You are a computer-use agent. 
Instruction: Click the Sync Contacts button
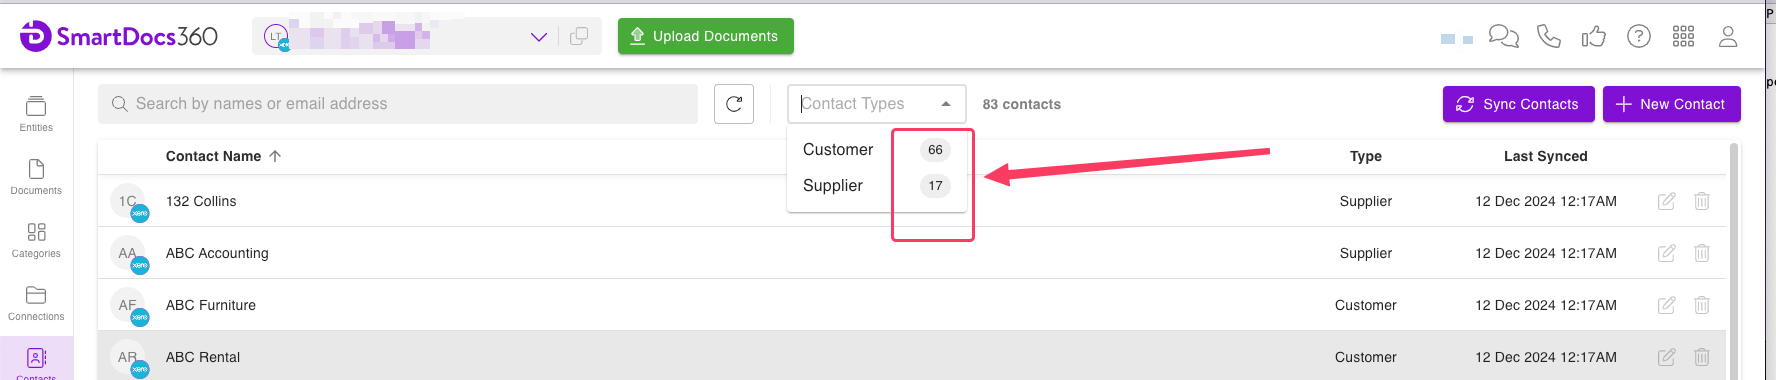coord(1518,104)
